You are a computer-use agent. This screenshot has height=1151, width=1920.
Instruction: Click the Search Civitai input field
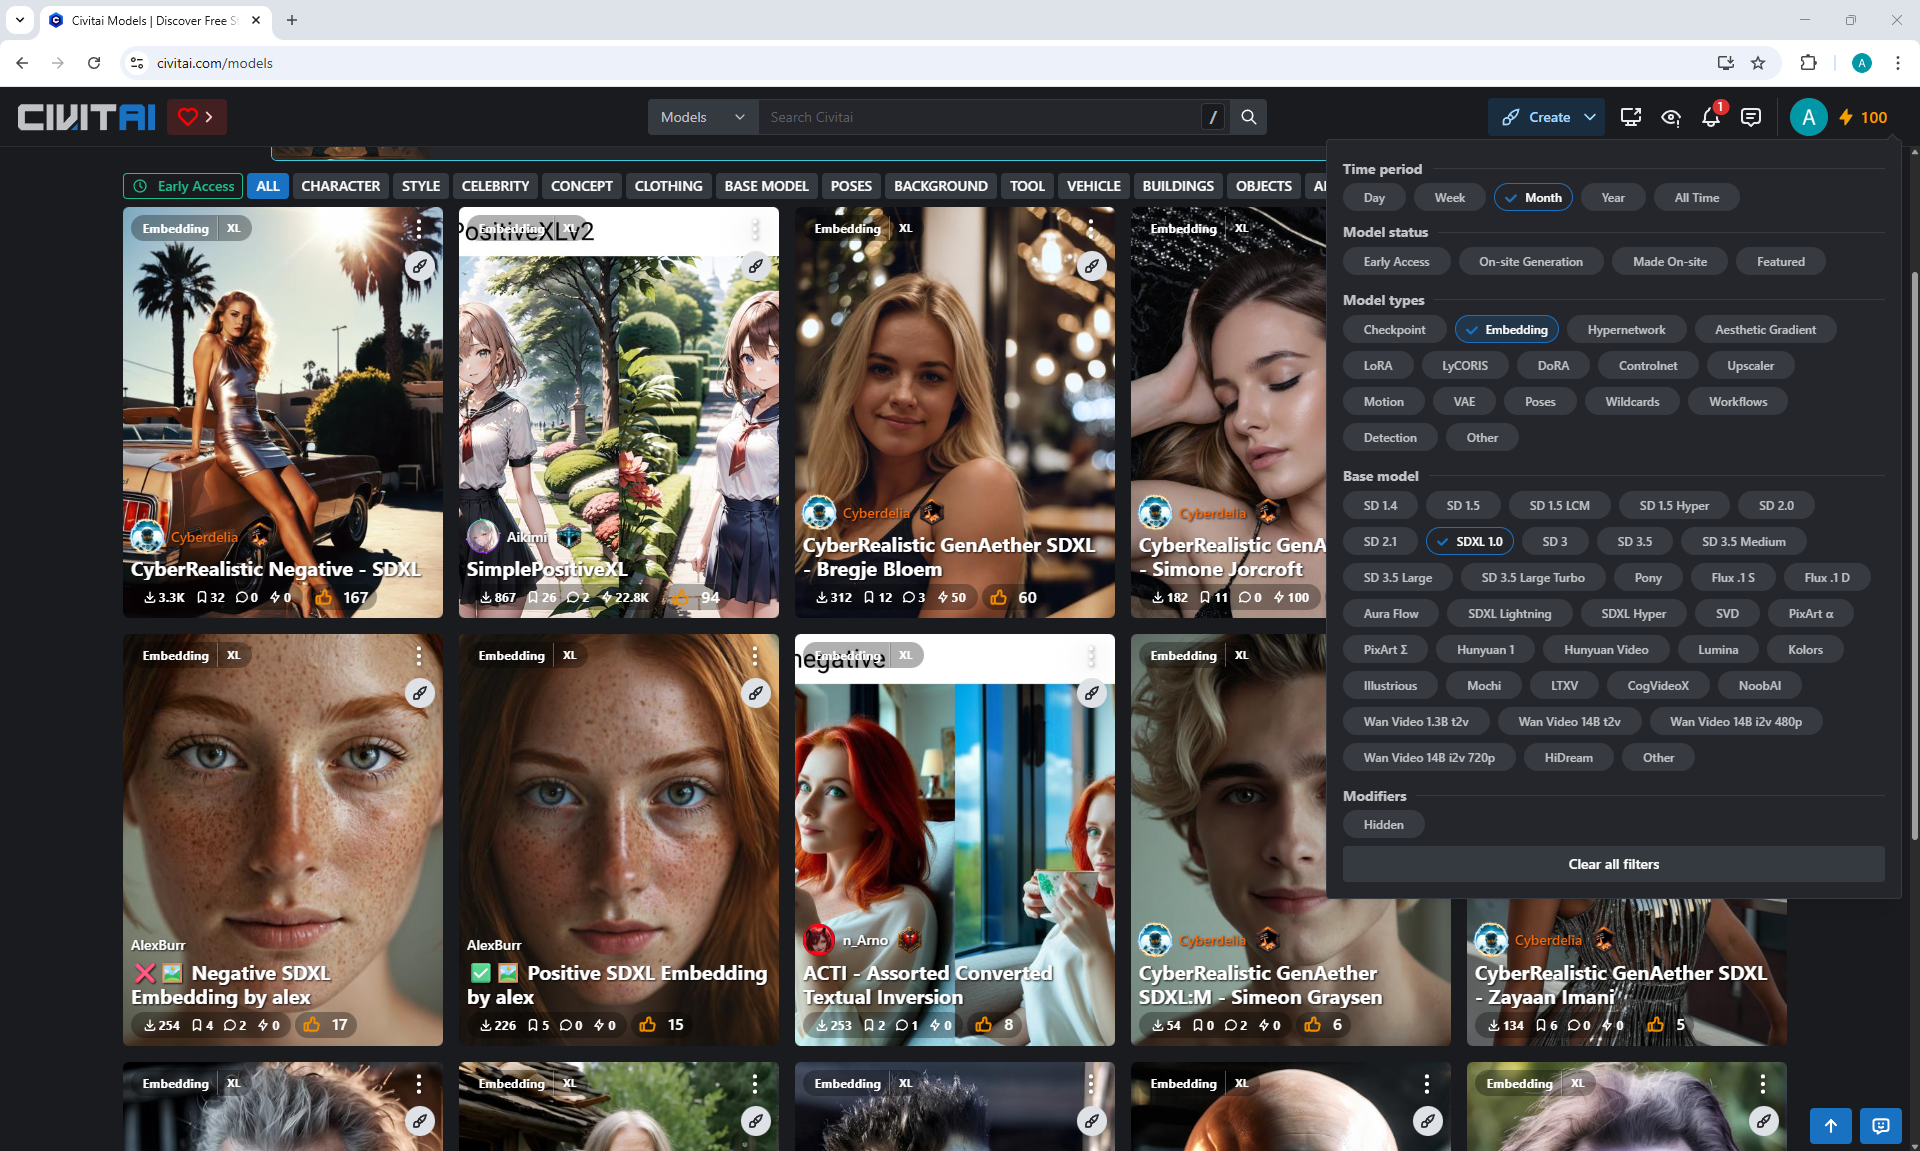980,117
